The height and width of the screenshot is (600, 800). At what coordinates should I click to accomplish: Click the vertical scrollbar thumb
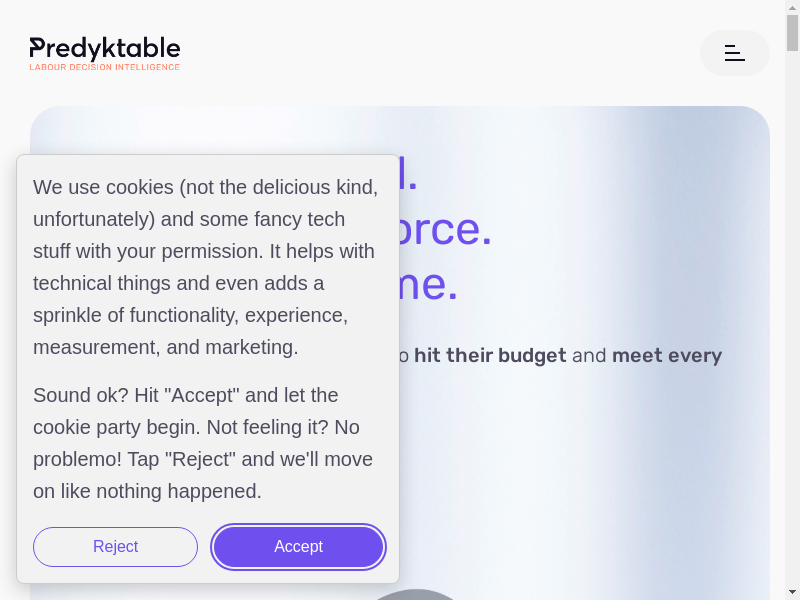point(792,33)
